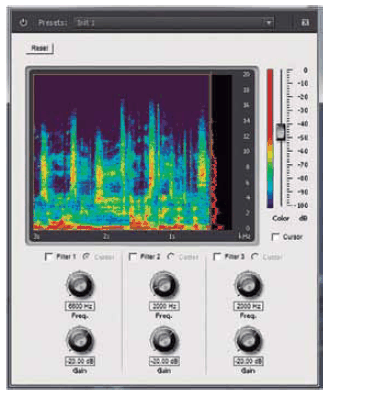This screenshot has width=368, height=400.
Task: Select the Filter 2 Cursor radio button
Action: click(x=171, y=257)
